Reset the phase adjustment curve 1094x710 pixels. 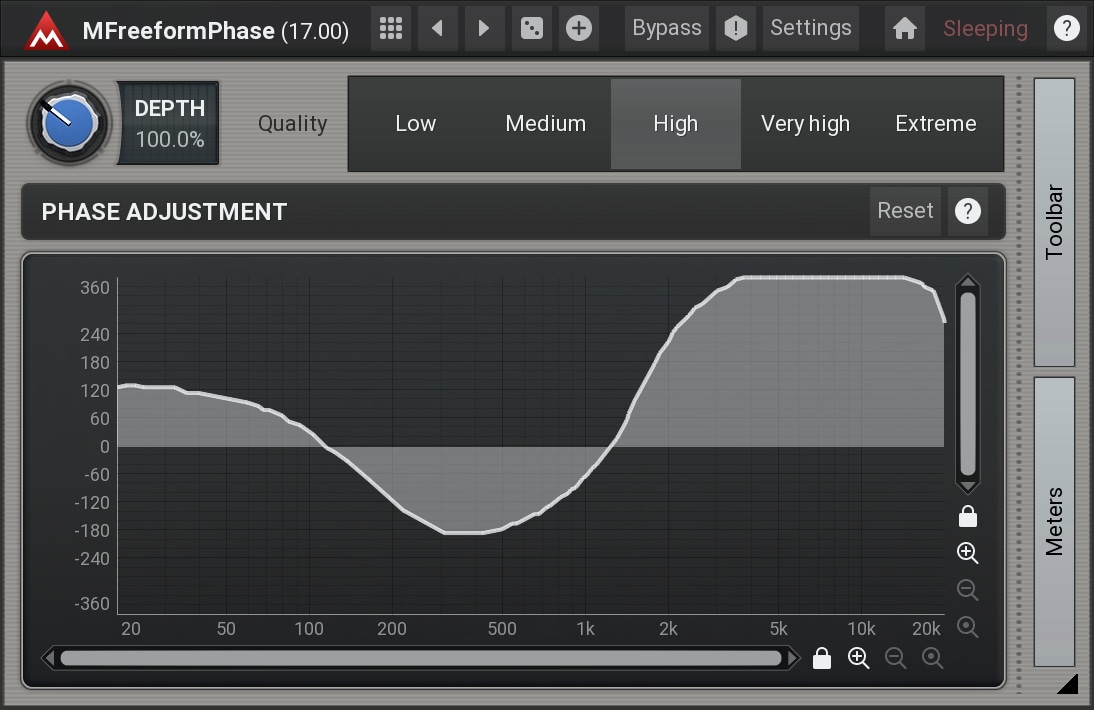(x=905, y=211)
